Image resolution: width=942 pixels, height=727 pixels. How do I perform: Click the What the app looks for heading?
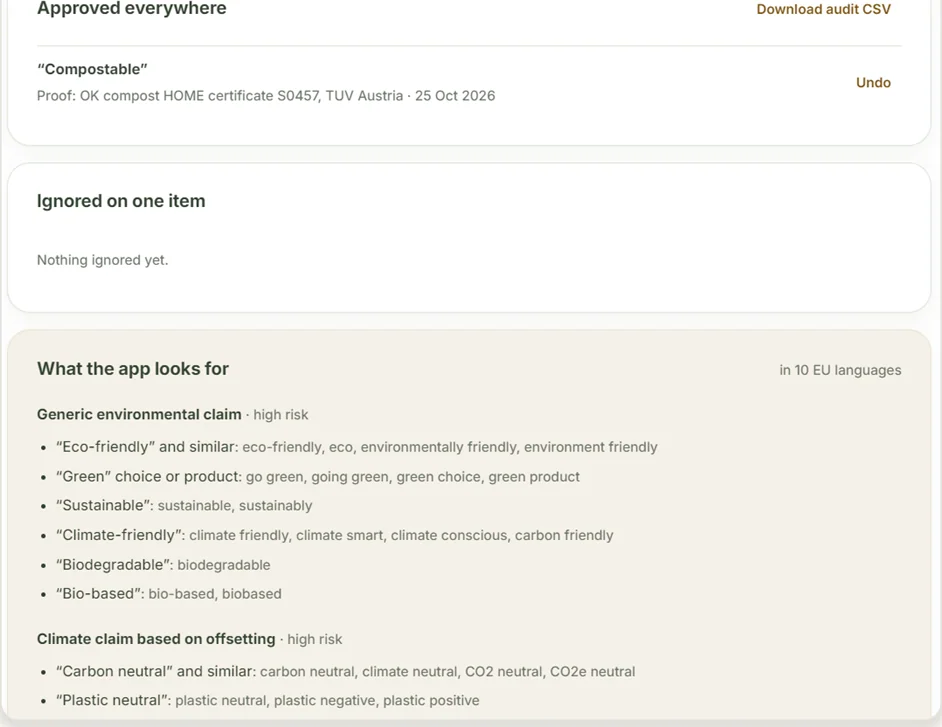point(133,368)
